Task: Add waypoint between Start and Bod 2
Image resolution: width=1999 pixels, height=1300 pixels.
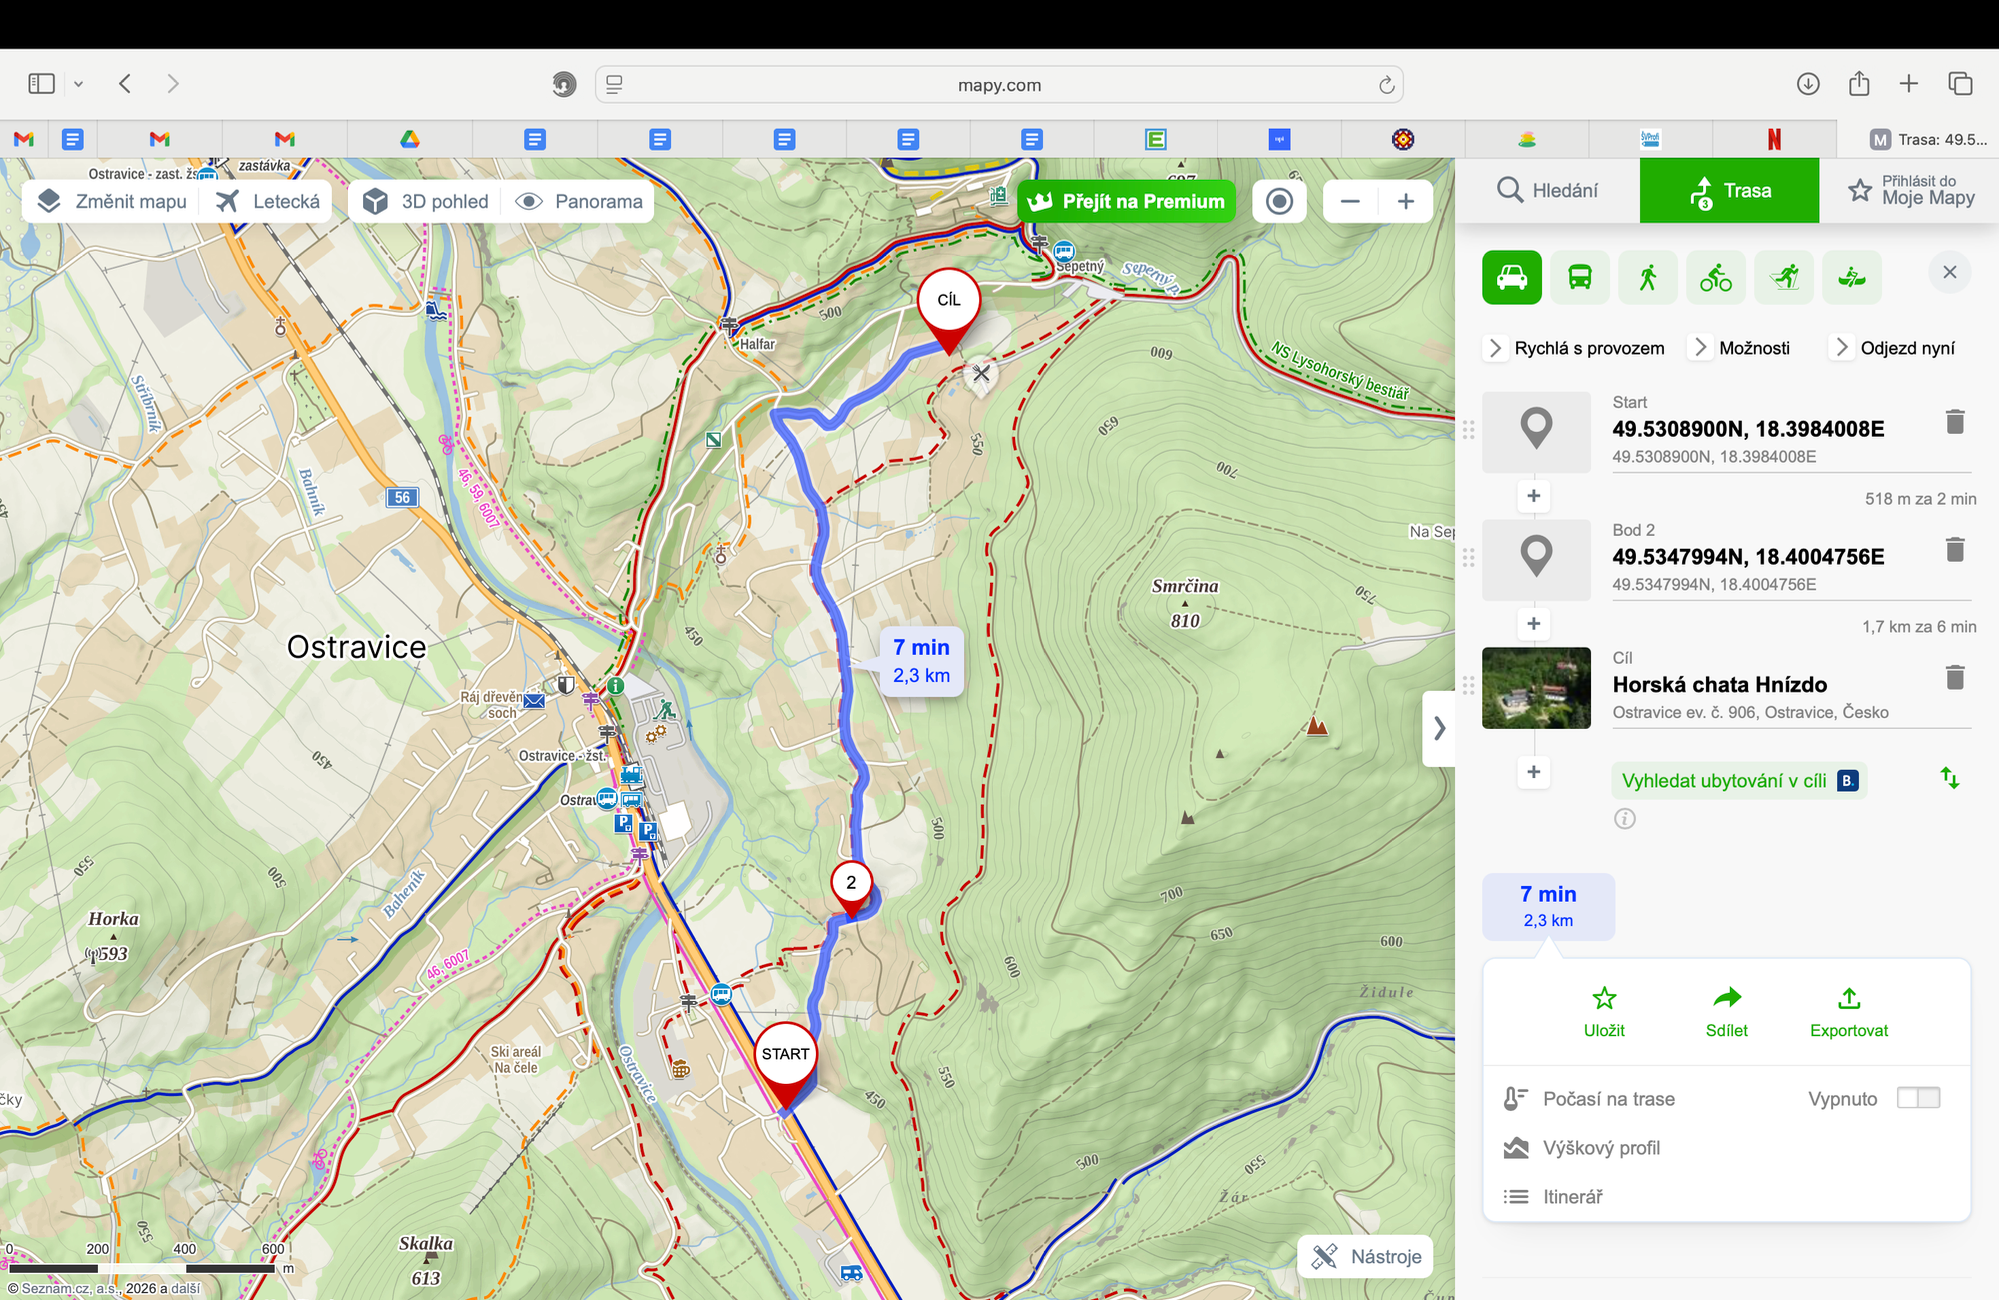Action: 1534,496
